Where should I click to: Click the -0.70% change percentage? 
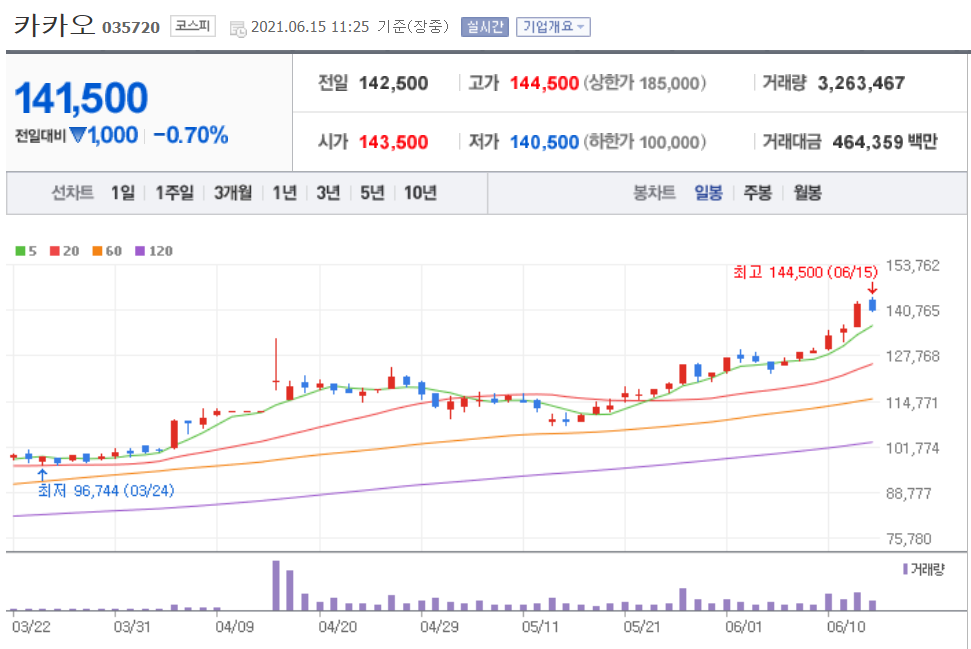pyautogui.click(x=191, y=135)
